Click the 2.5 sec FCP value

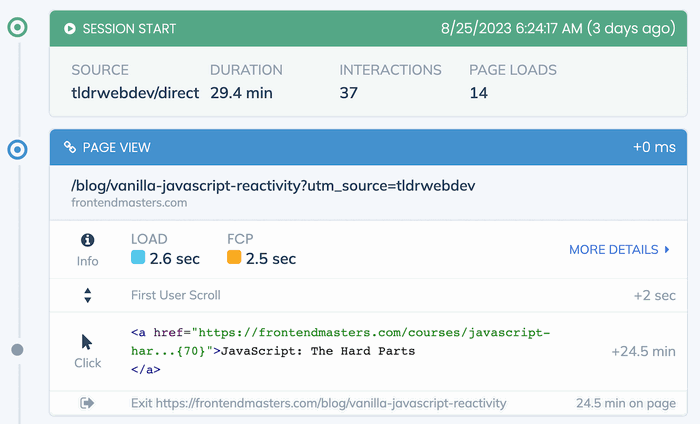click(x=271, y=259)
